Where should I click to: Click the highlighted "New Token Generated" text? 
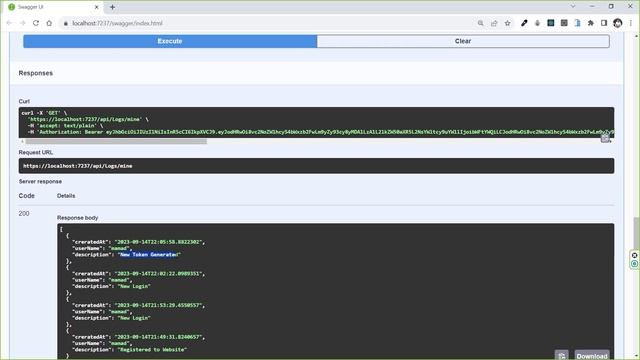149,255
